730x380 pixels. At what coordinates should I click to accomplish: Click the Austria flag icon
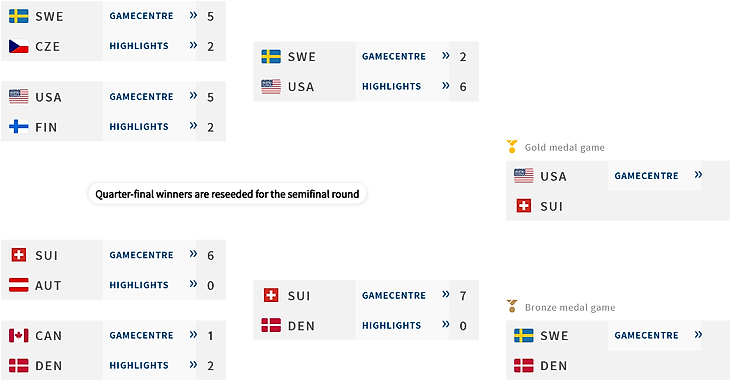[19, 285]
